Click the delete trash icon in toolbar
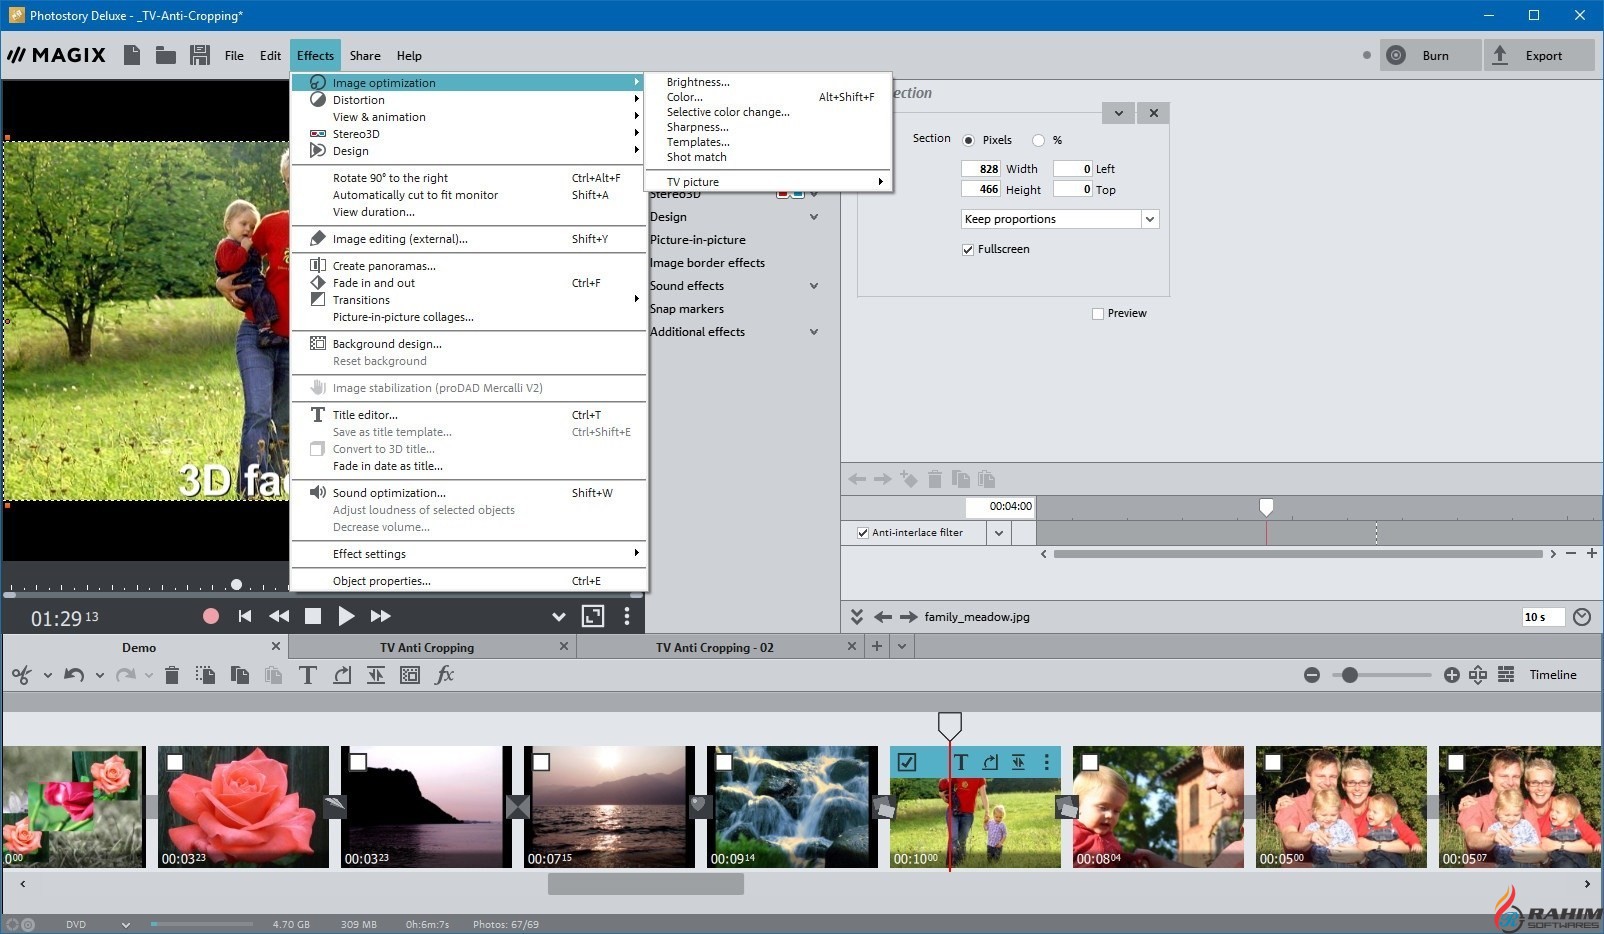Image resolution: width=1604 pixels, height=934 pixels. [172, 675]
